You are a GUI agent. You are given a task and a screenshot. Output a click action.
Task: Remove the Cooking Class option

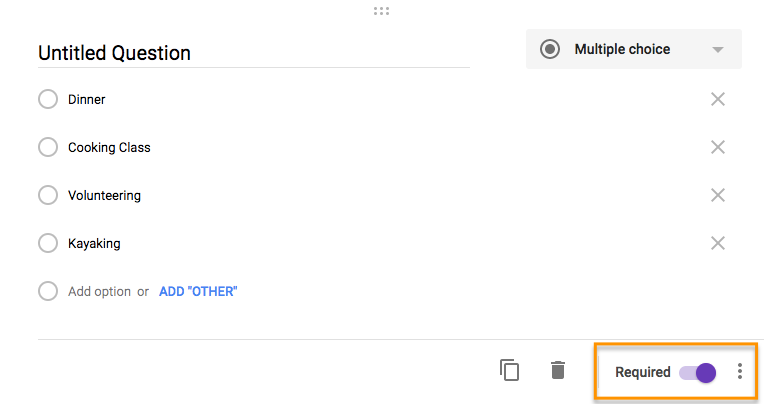coord(717,147)
